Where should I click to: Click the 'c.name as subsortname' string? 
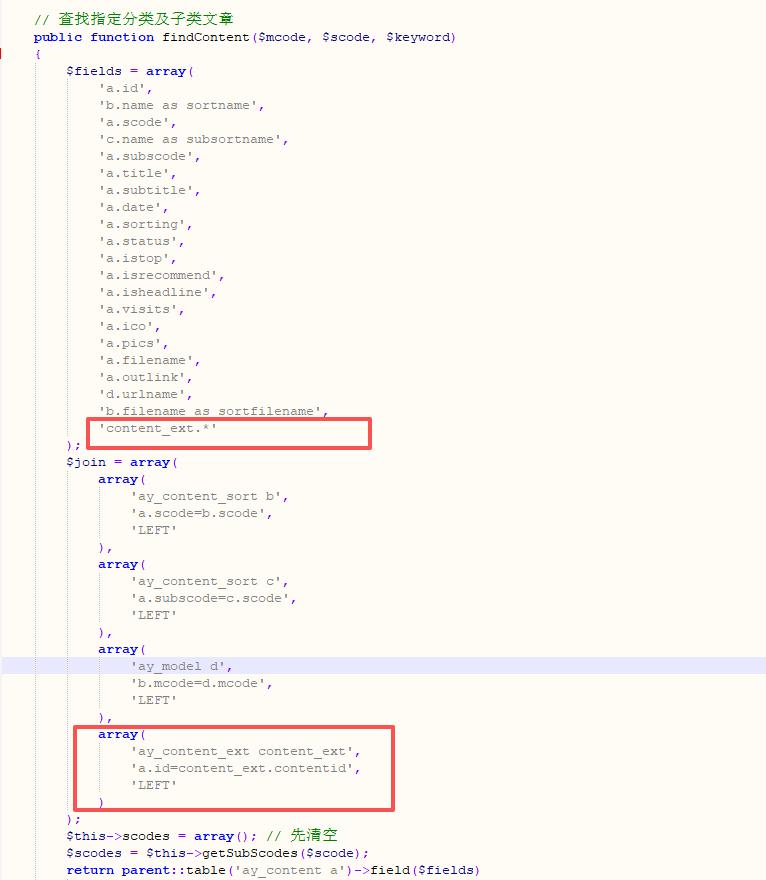tap(192, 139)
